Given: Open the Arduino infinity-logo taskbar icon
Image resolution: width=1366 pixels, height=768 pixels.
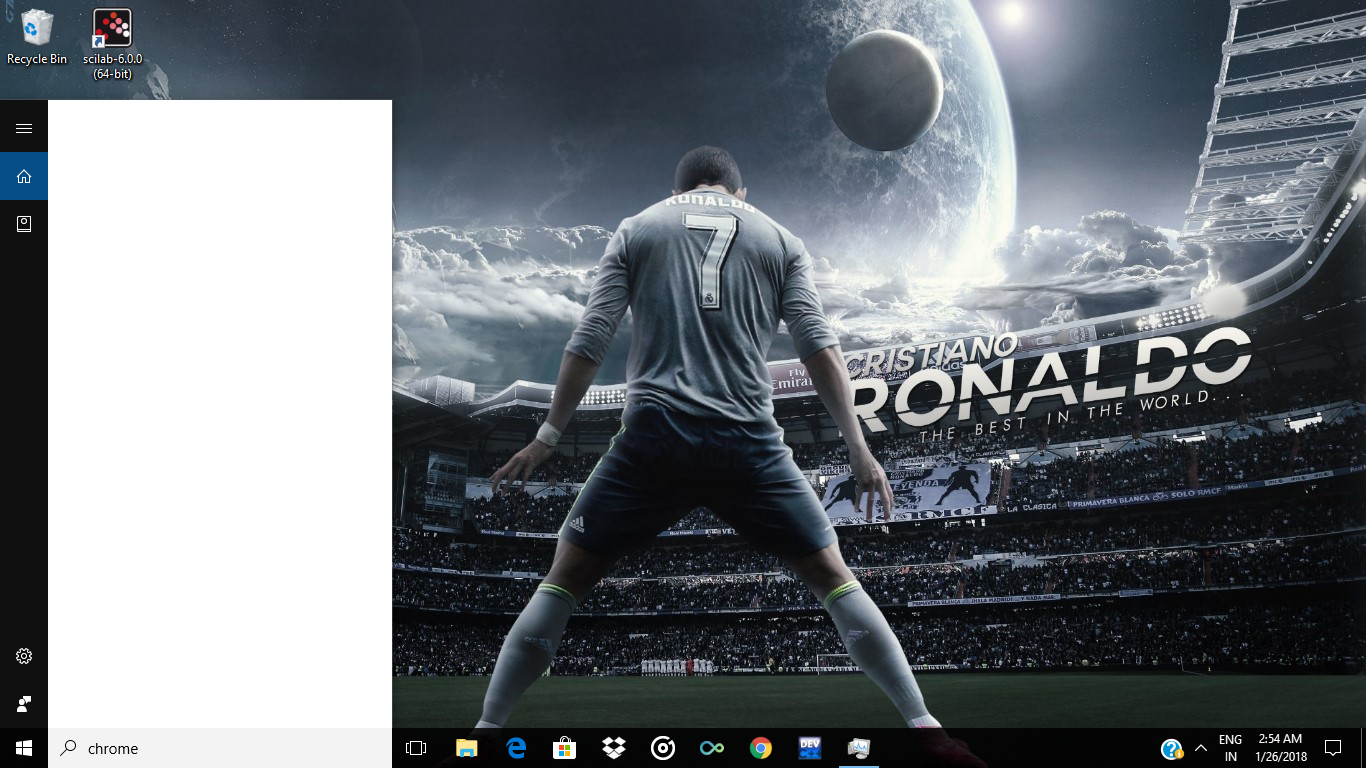Looking at the screenshot, I should (712, 748).
